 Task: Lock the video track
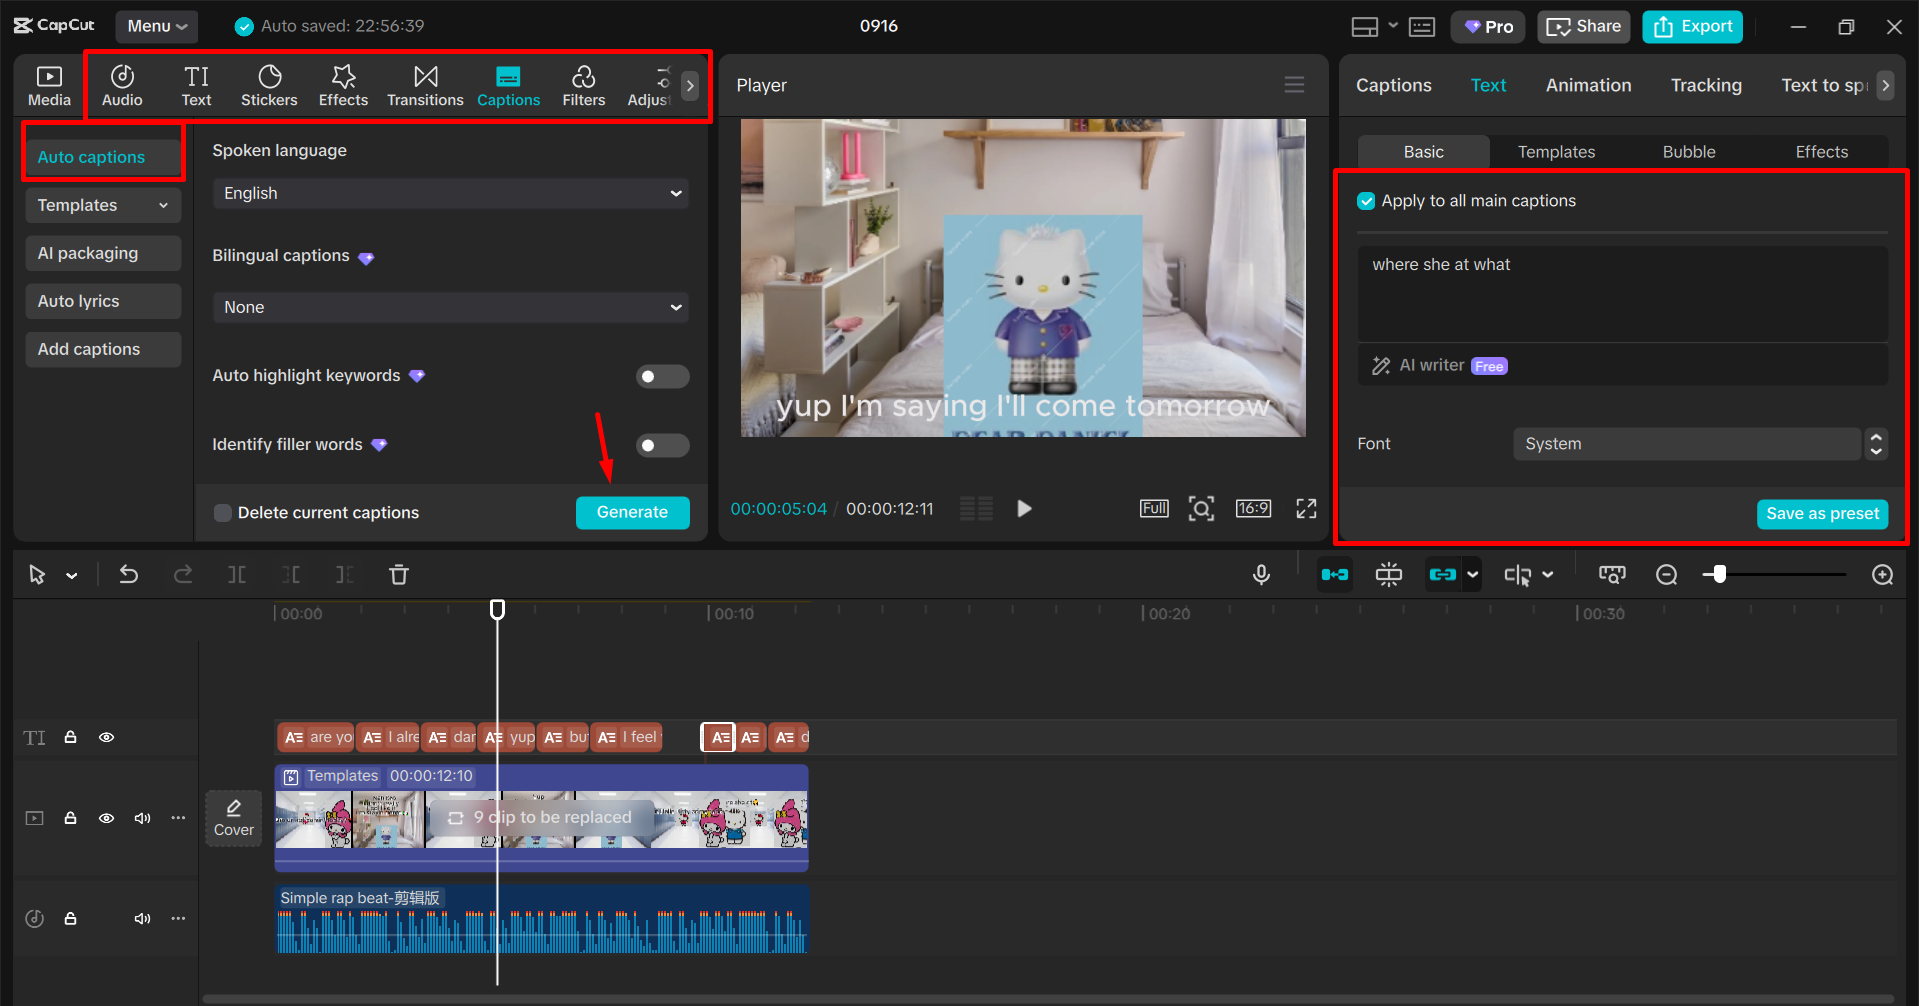(70, 818)
